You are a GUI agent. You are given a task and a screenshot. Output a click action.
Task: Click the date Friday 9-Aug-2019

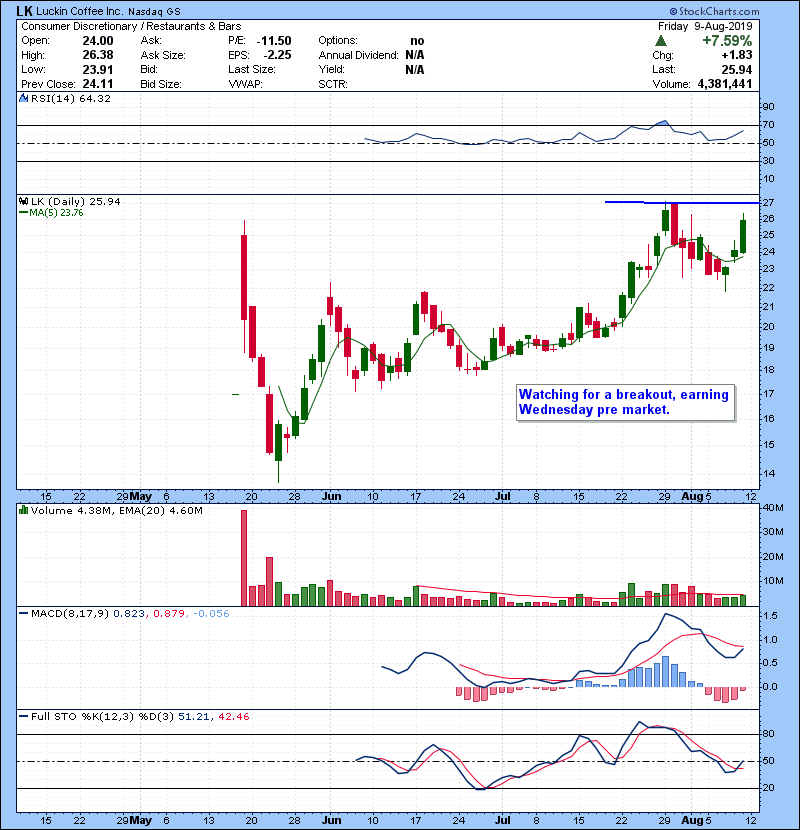[705, 26]
